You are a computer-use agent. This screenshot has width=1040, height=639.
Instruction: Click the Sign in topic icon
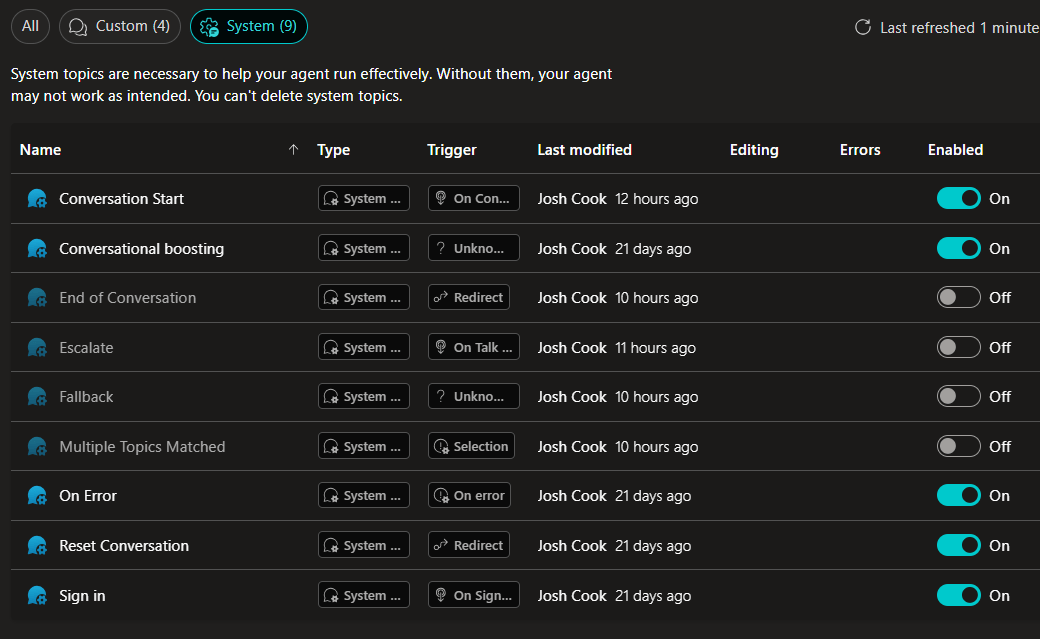point(37,595)
